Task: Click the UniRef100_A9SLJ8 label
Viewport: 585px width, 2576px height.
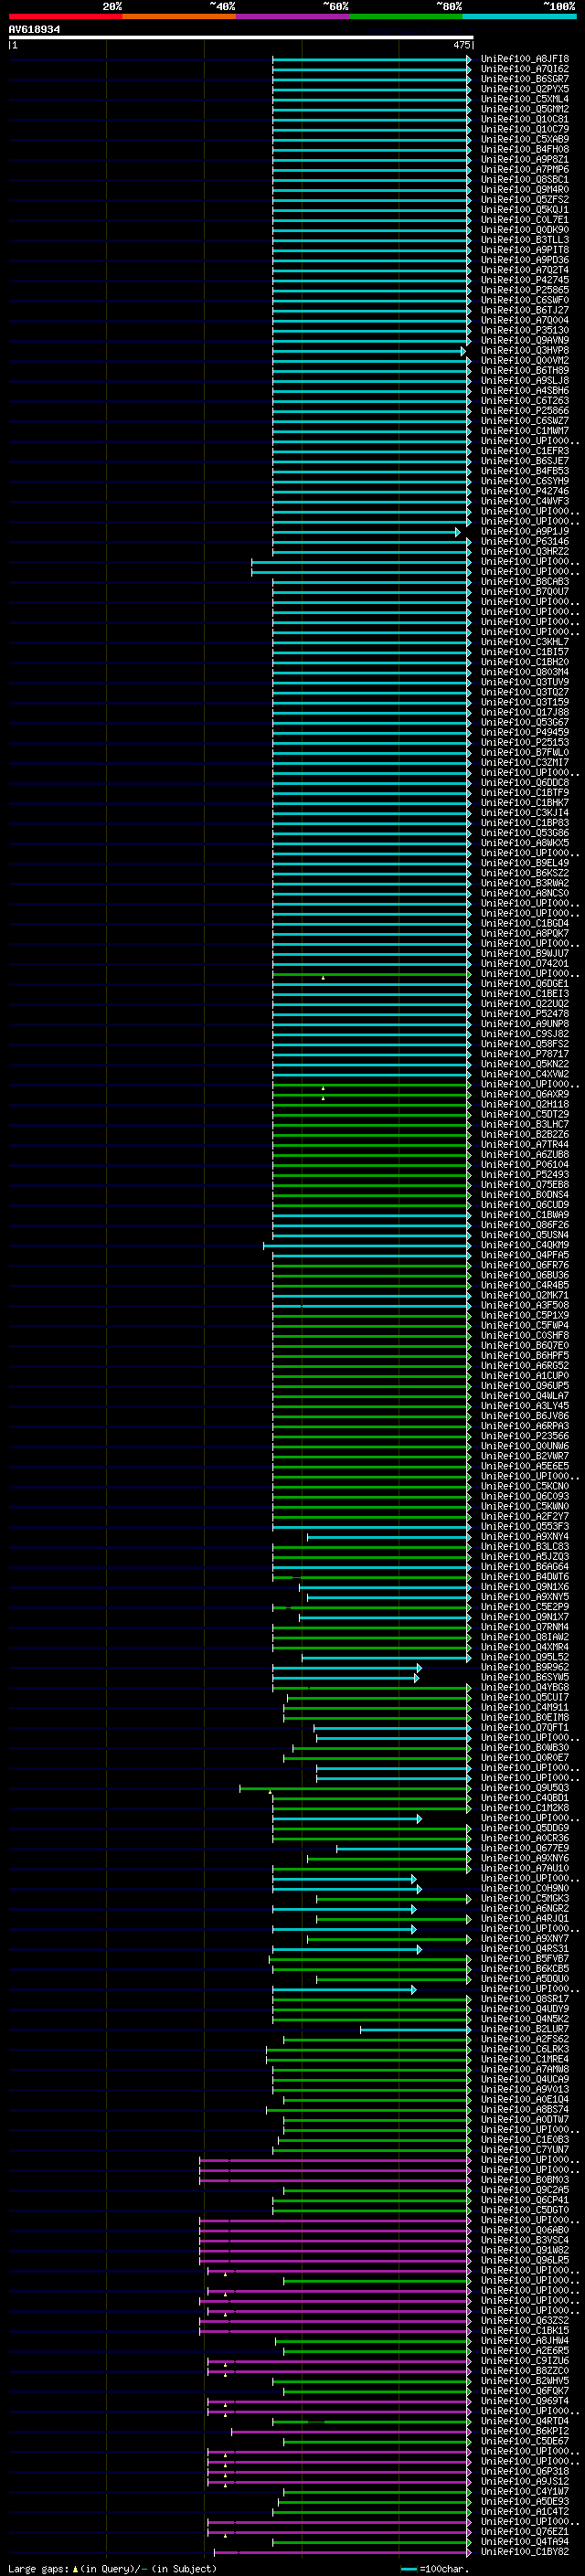Action: click(525, 380)
